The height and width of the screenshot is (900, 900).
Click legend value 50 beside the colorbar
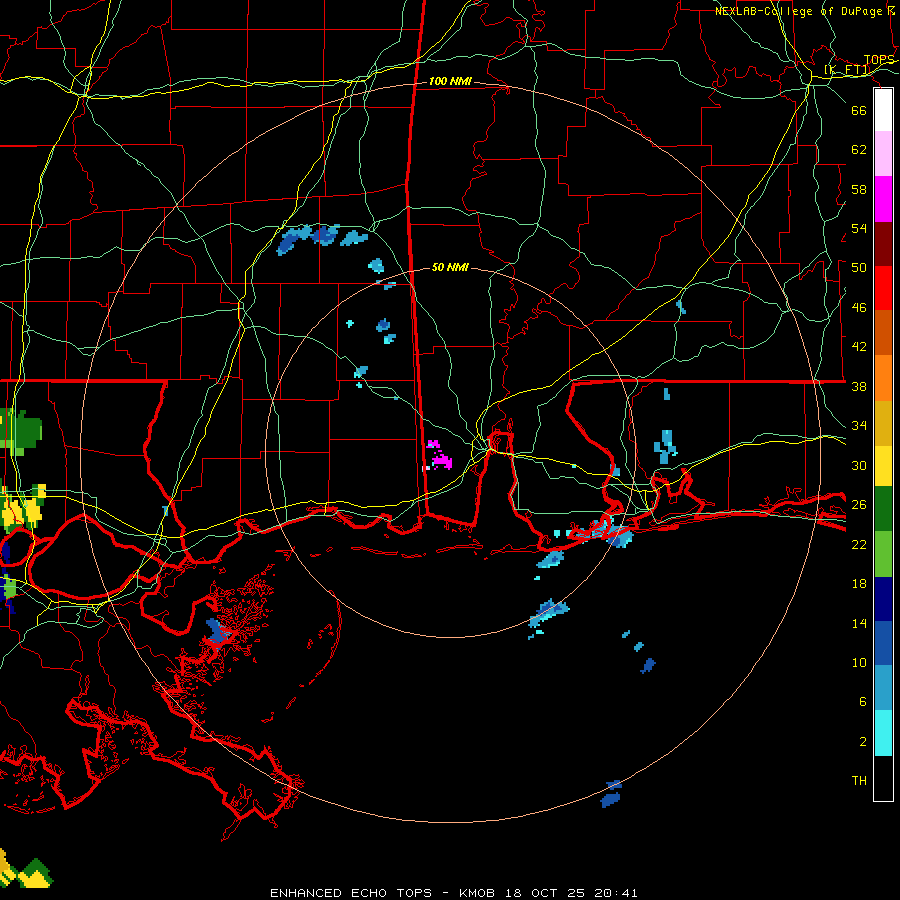tap(859, 267)
